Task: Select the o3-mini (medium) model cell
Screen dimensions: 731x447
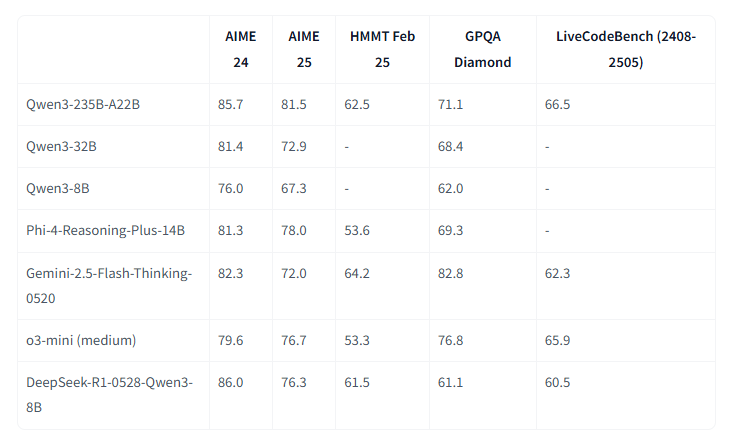Action: coord(81,340)
